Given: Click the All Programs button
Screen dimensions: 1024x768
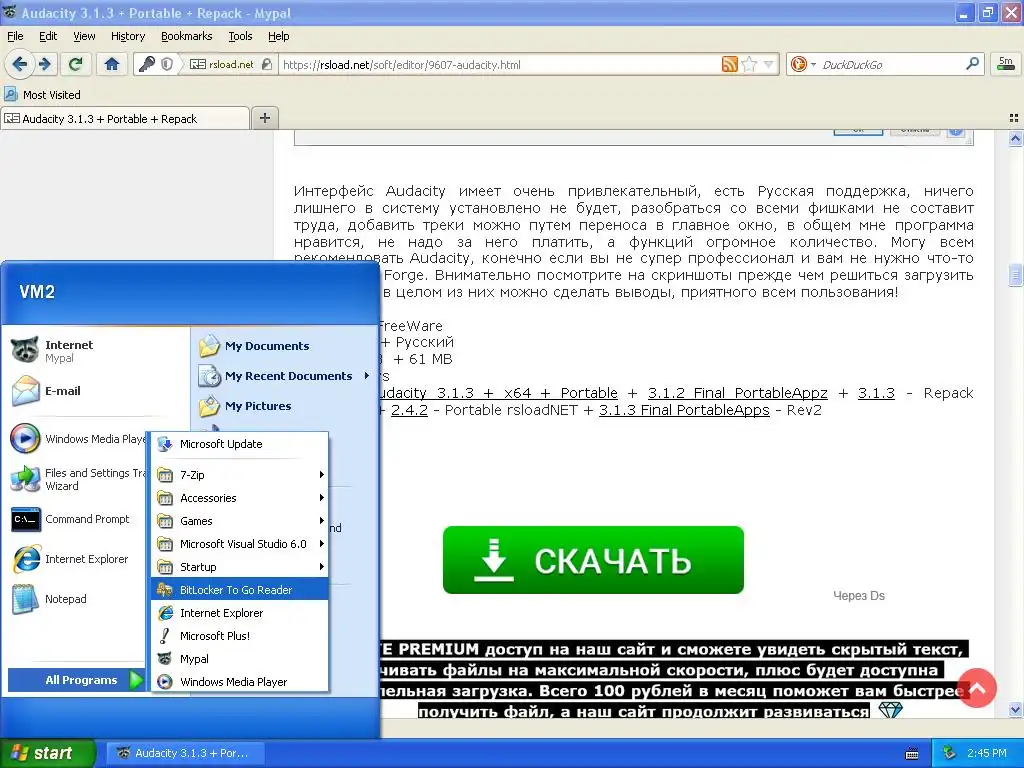Looking at the screenshot, I should pos(76,680).
